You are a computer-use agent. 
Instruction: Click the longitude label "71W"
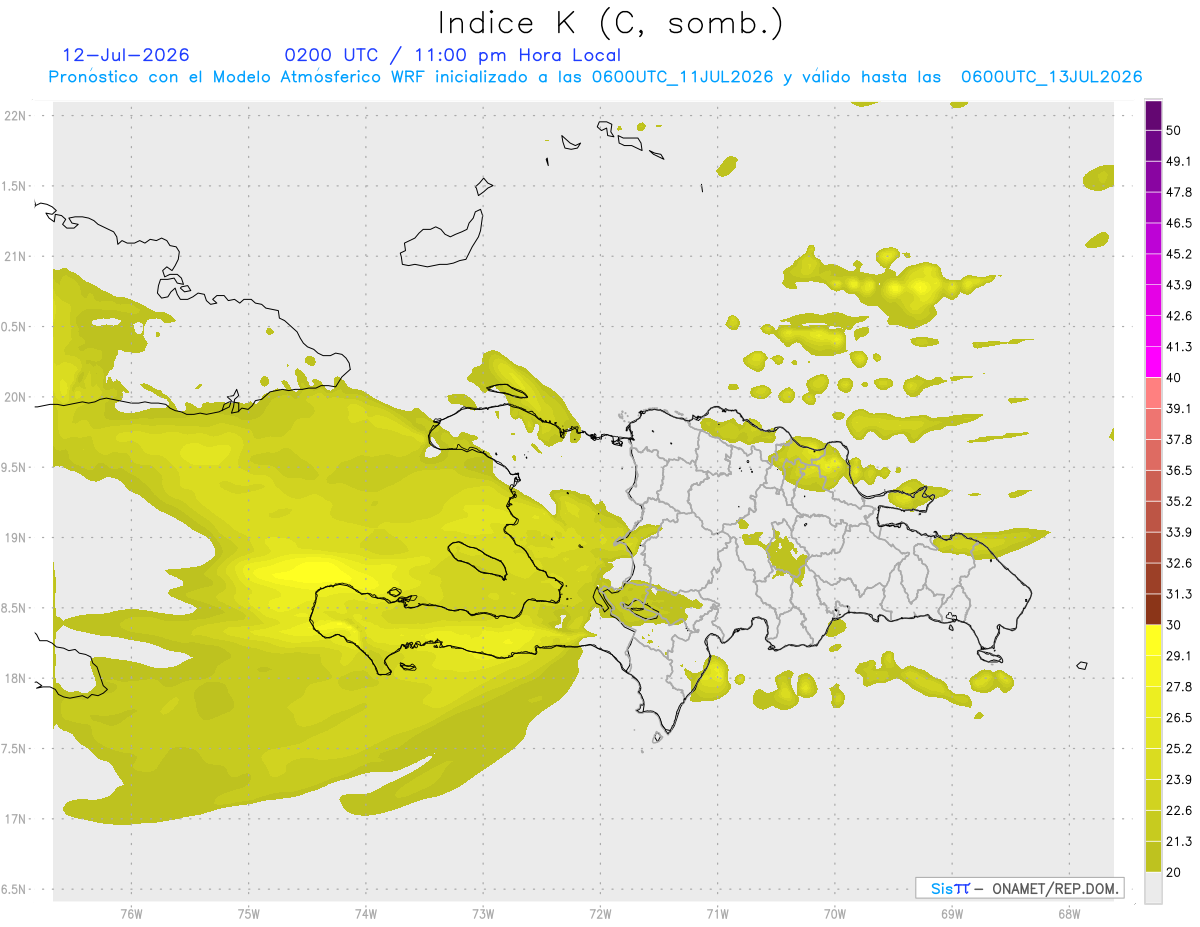[x=717, y=914]
